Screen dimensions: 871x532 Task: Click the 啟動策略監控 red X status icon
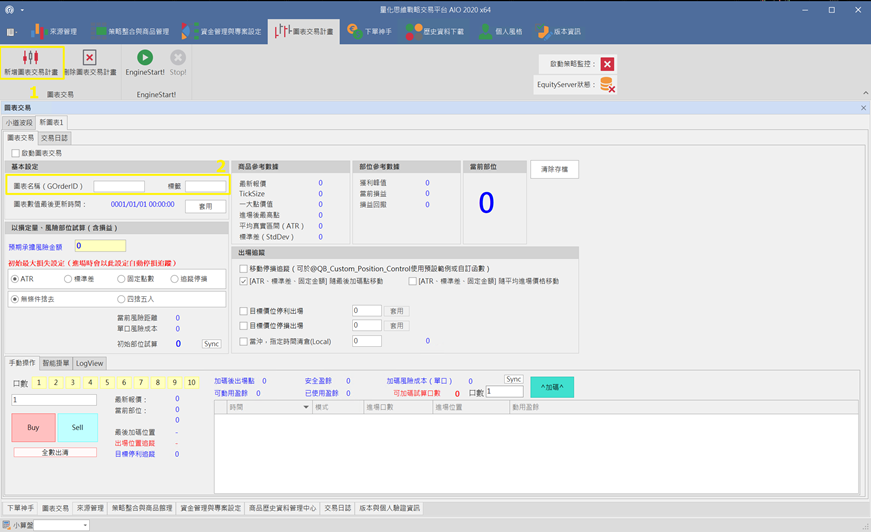607,64
